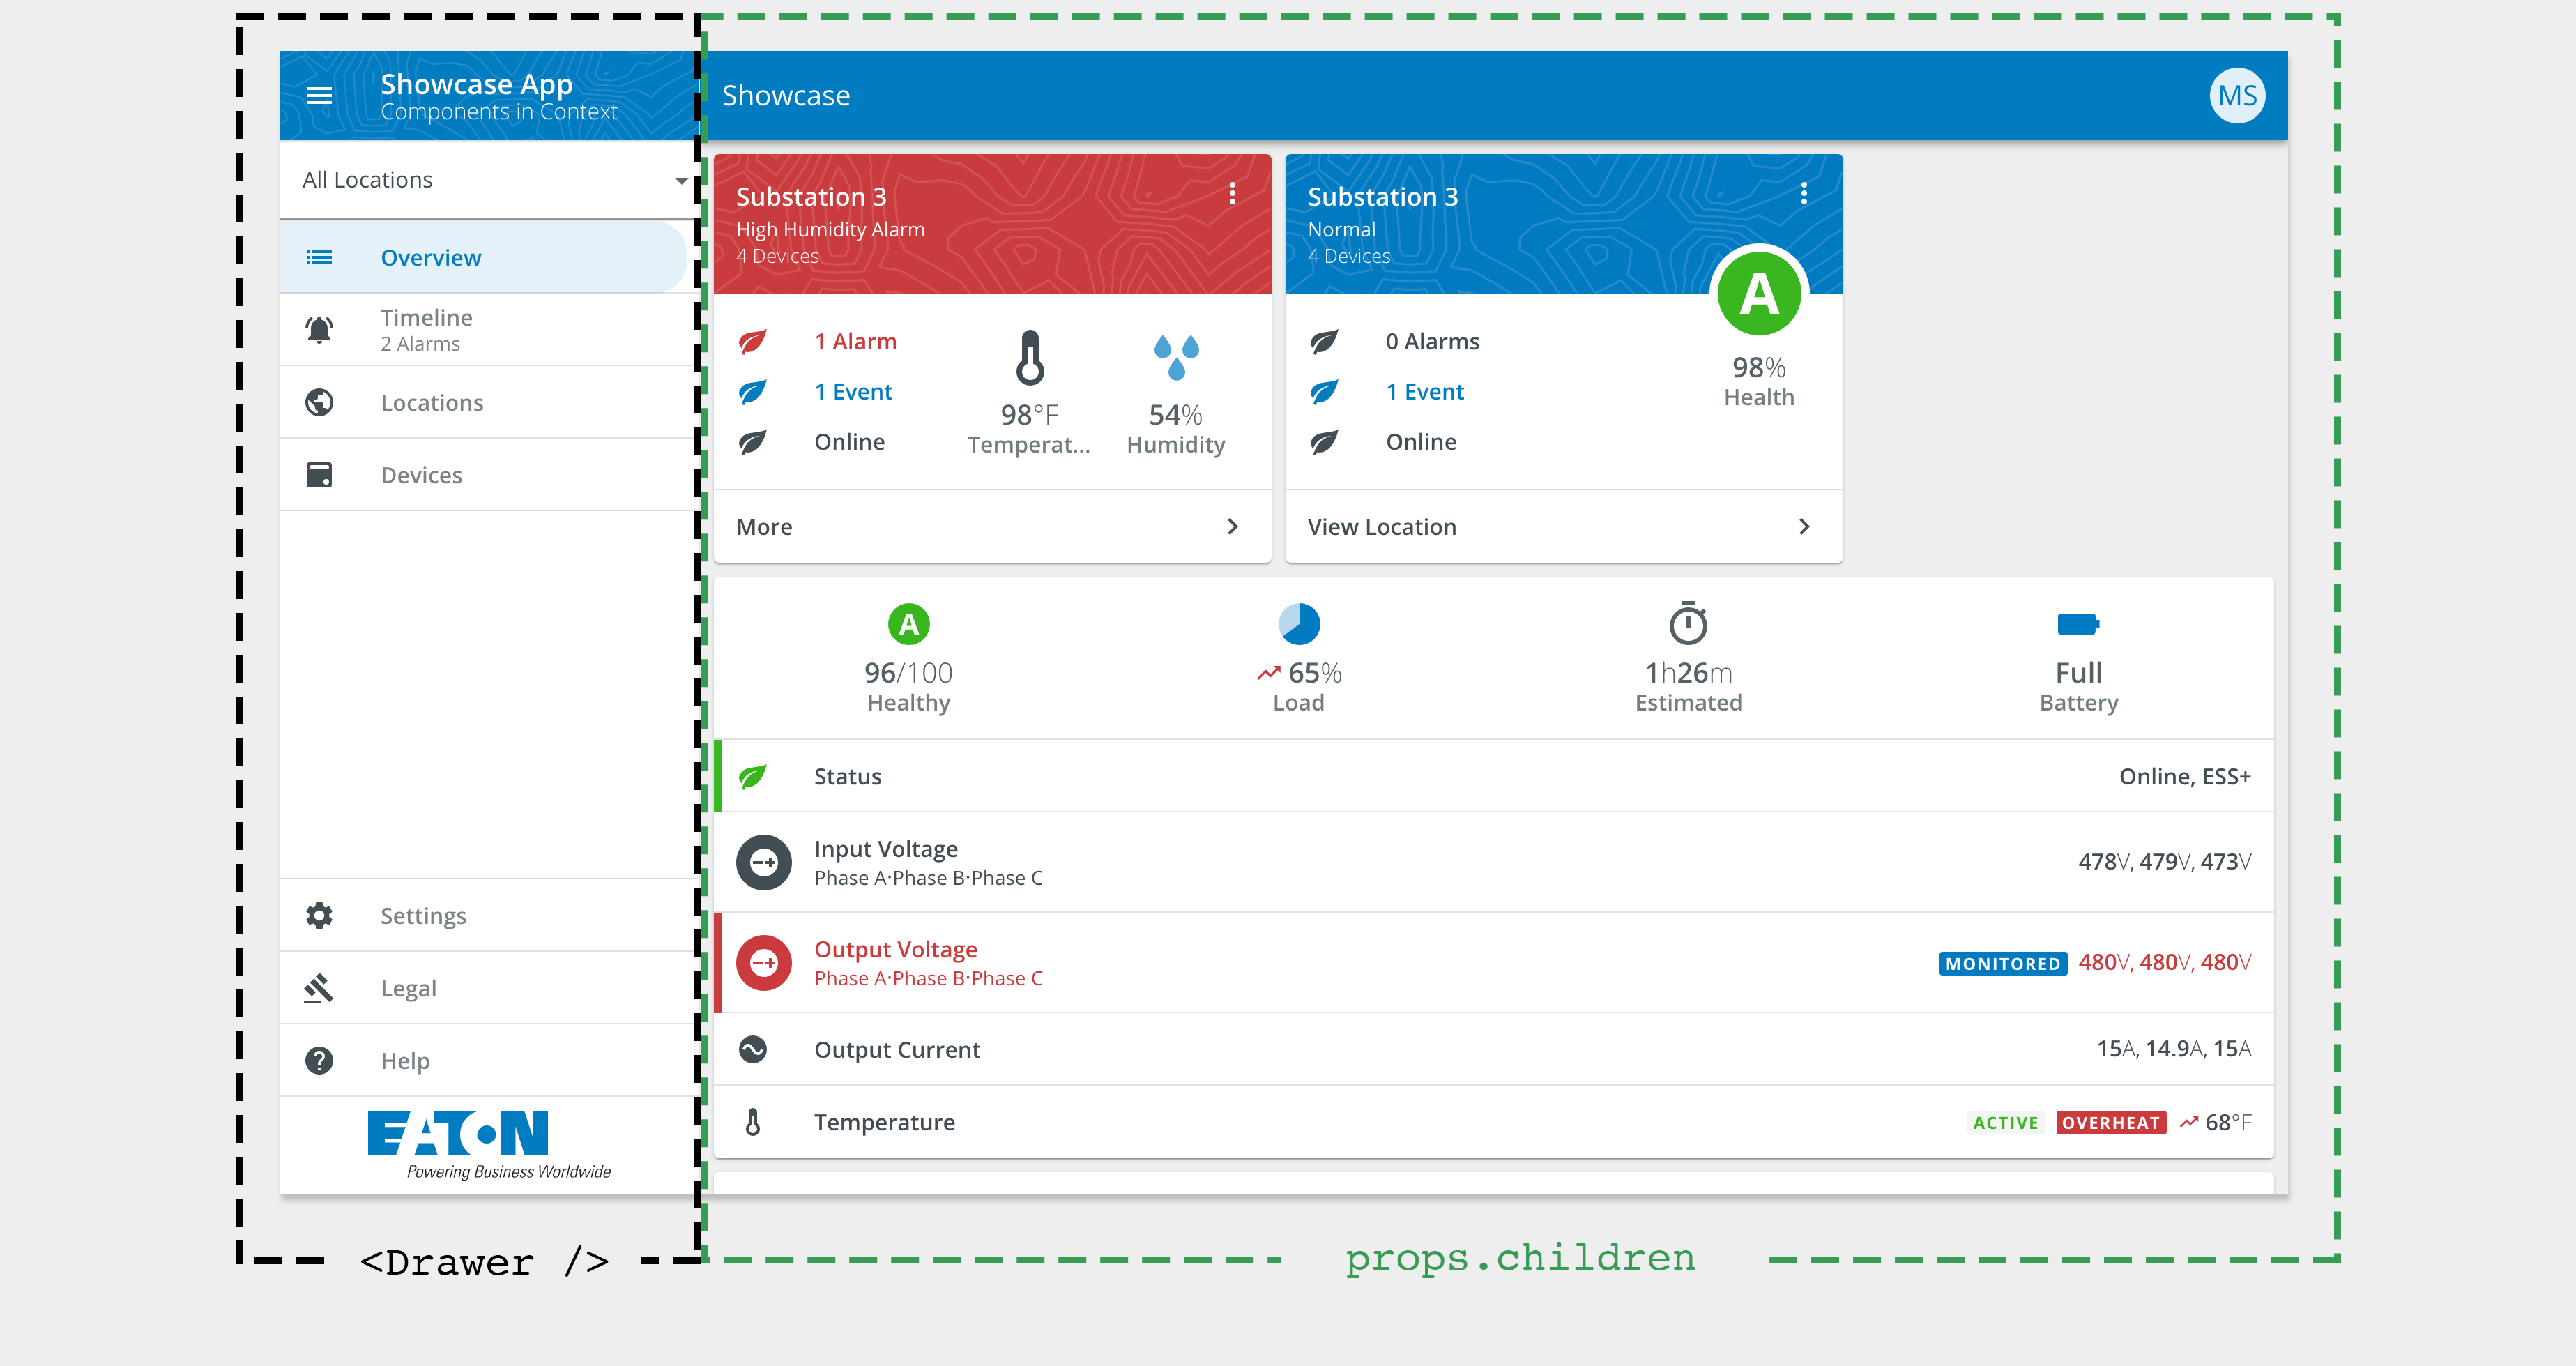
Task: Click the red alarm leaf icon
Action: pyautogui.click(x=753, y=342)
